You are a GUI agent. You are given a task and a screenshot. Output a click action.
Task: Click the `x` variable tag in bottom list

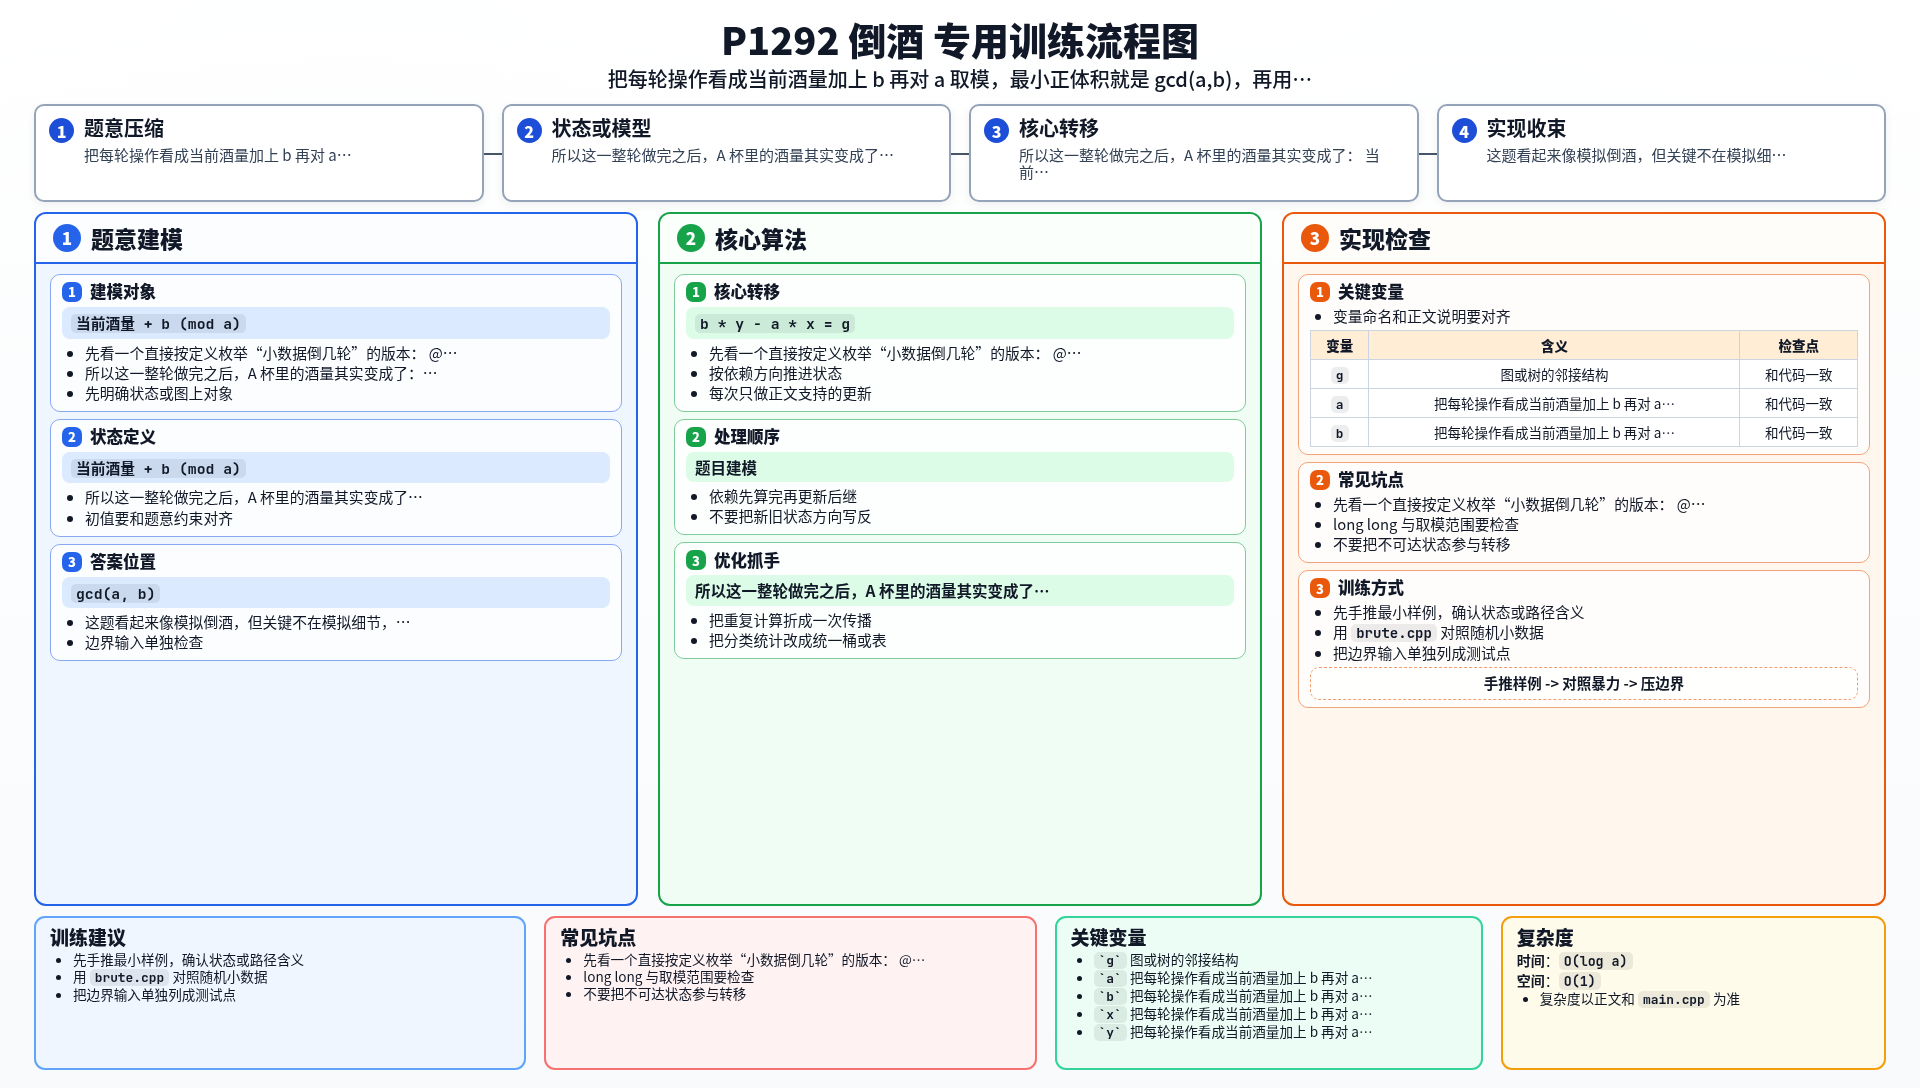(1109, 1014)
